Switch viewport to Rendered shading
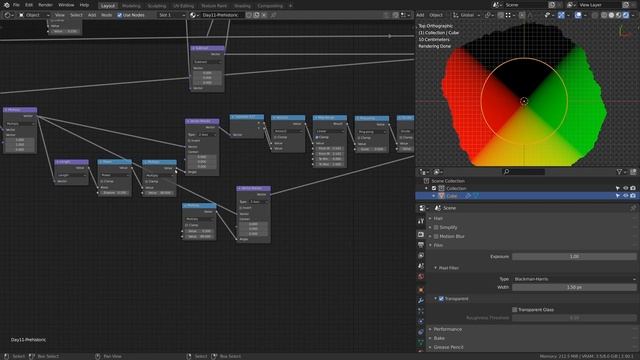The height and width of the screenshot is (360, 640). coord(626,15)
